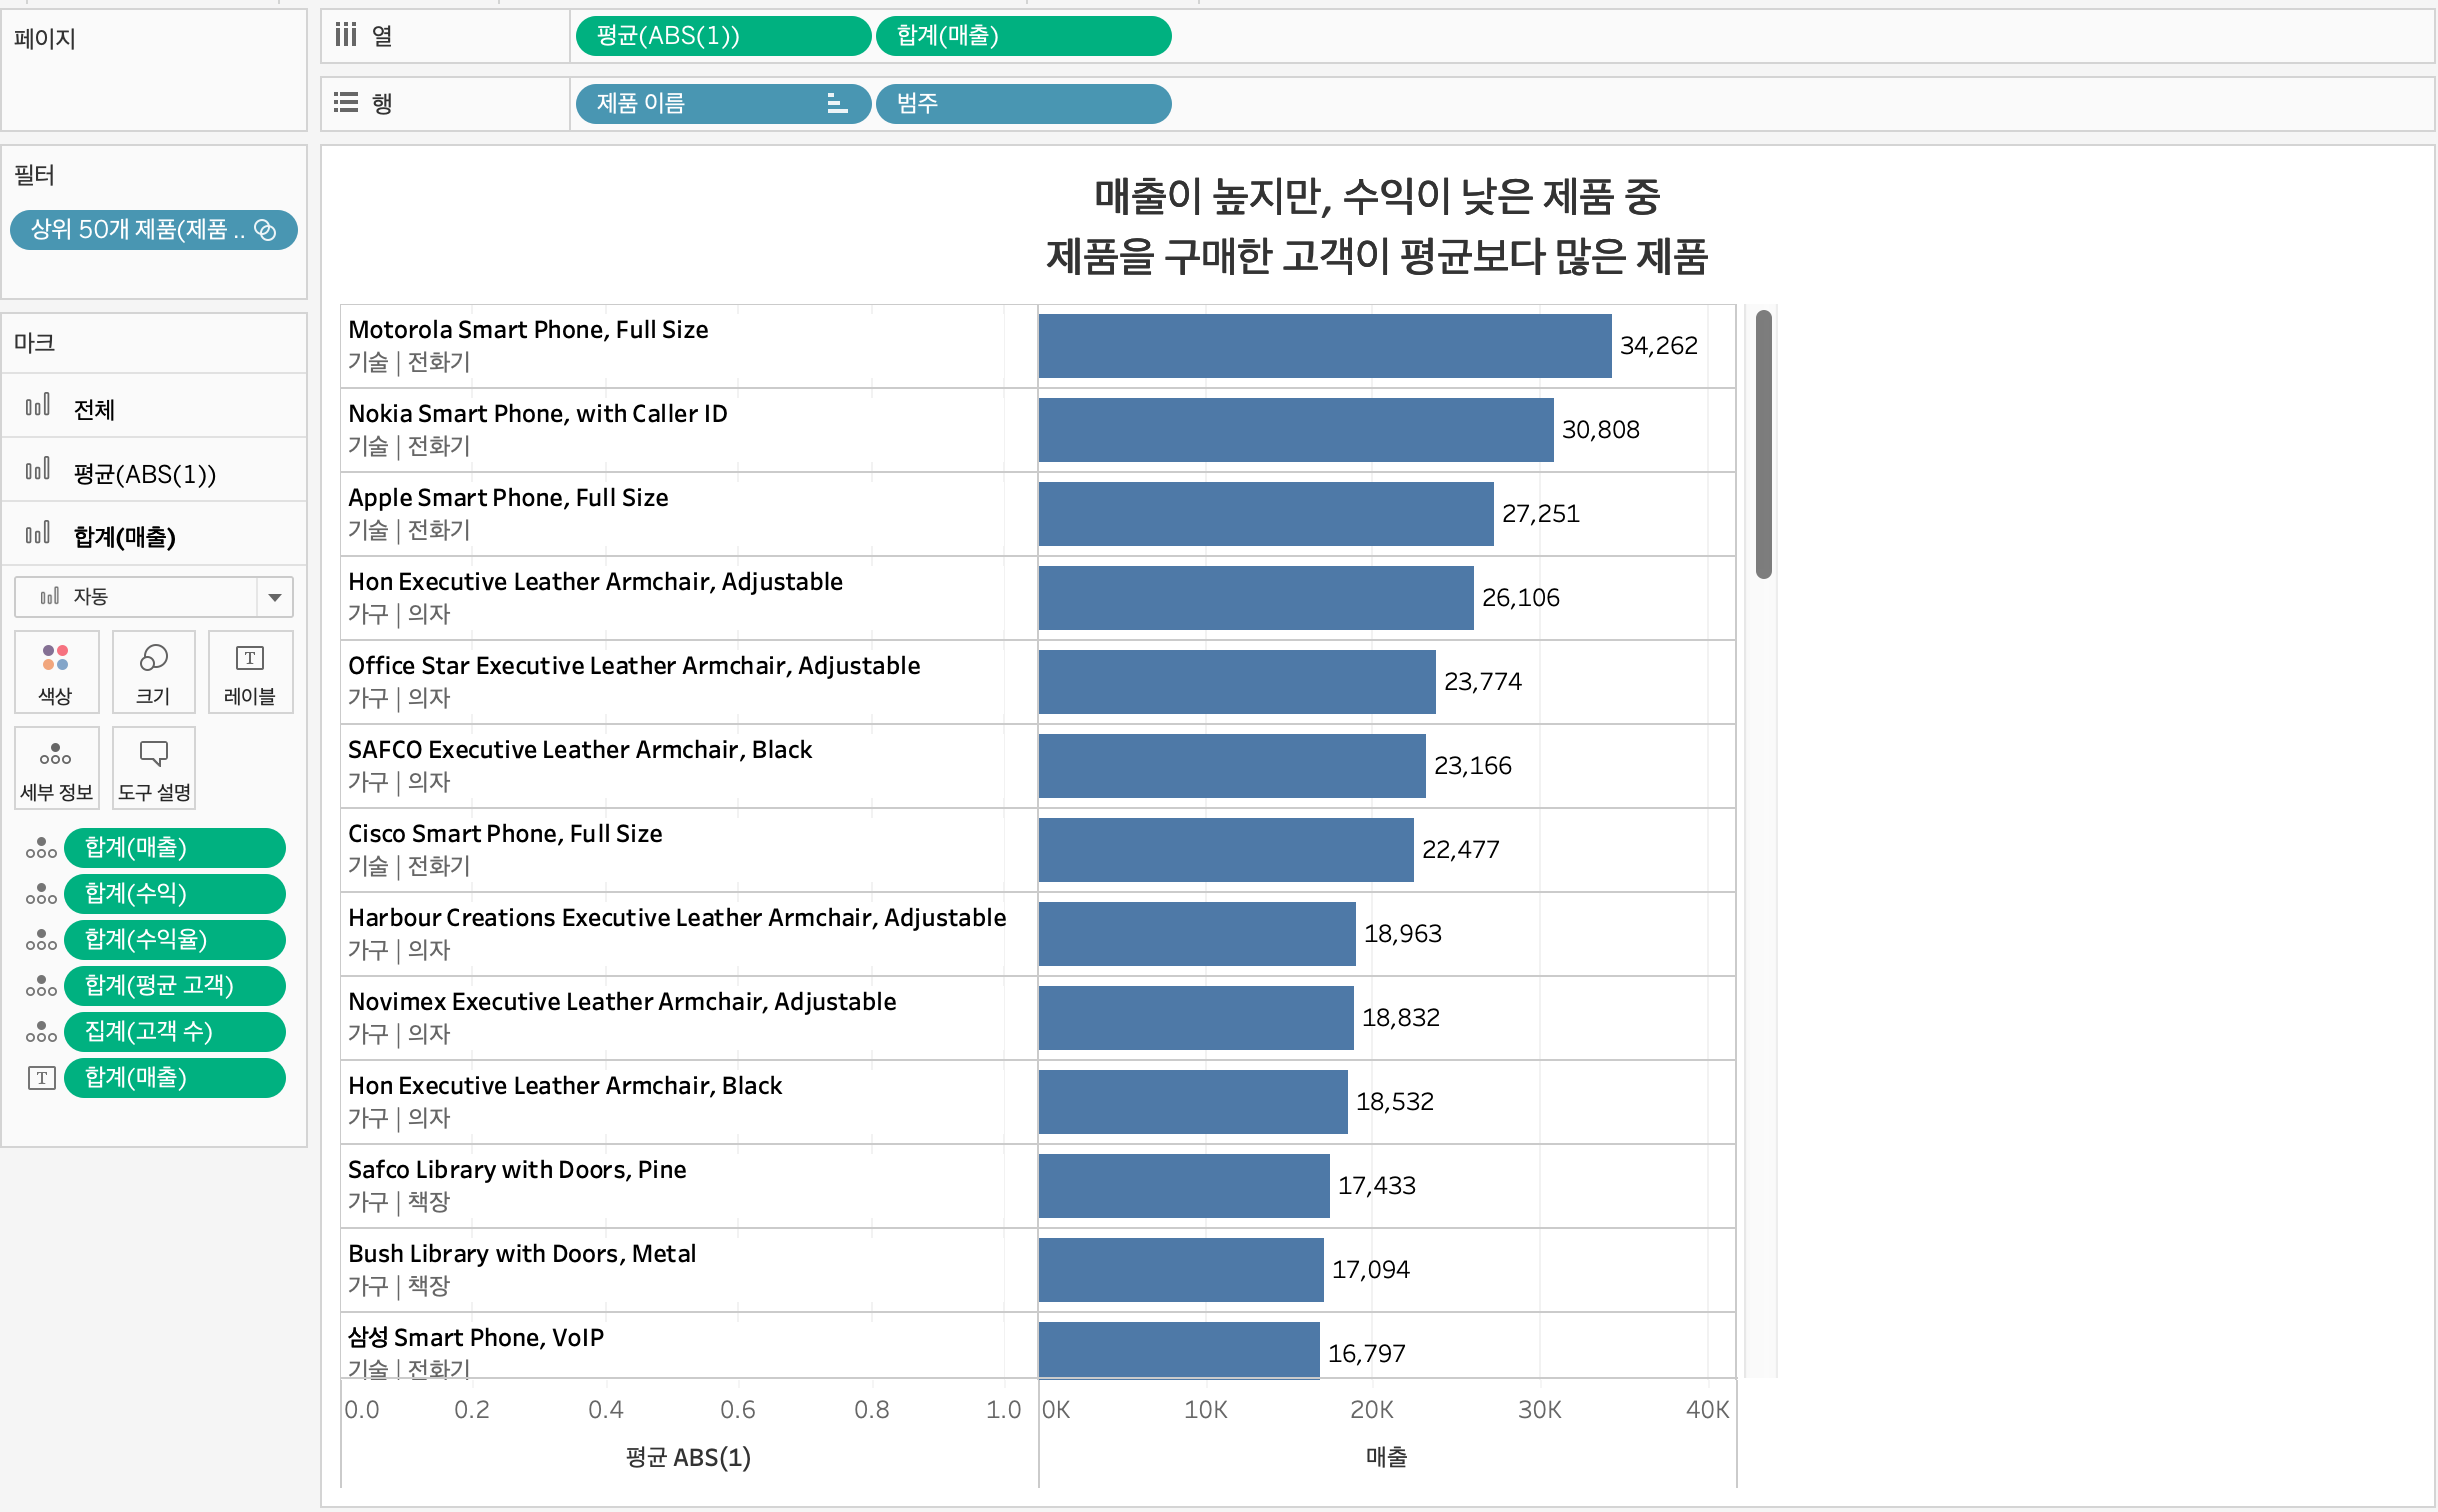Switch to the 합계(매출) marks tab
This screenshot has height=1512, width=2438.
point(154,535)
